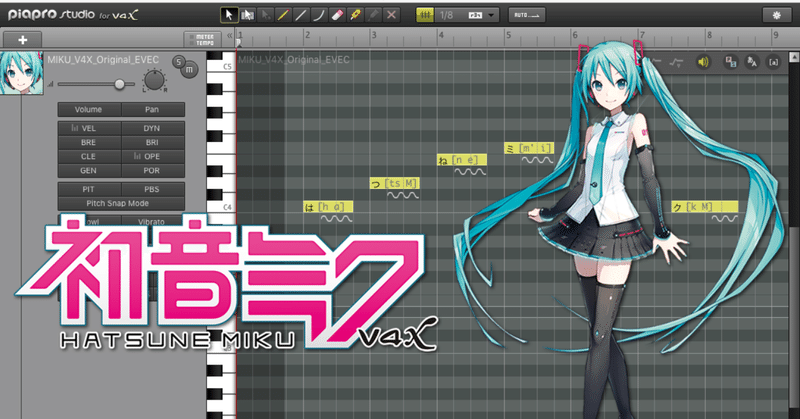Image resolution: width=800 pixels, height=419 pixels.
Task: Select the straight line tool
Action: (301, 15)
